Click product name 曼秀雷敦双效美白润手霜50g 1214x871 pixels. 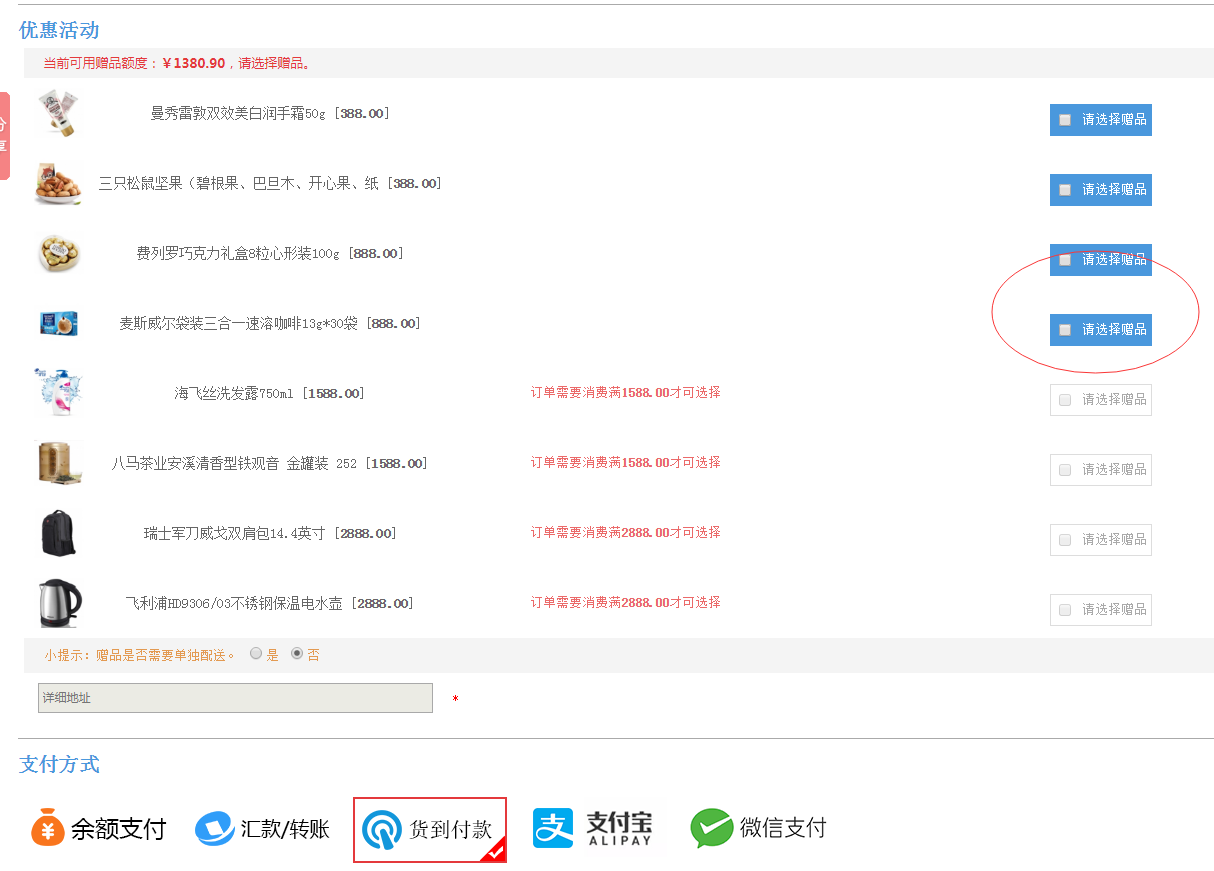pyautogui.click(x=238, y=114)
